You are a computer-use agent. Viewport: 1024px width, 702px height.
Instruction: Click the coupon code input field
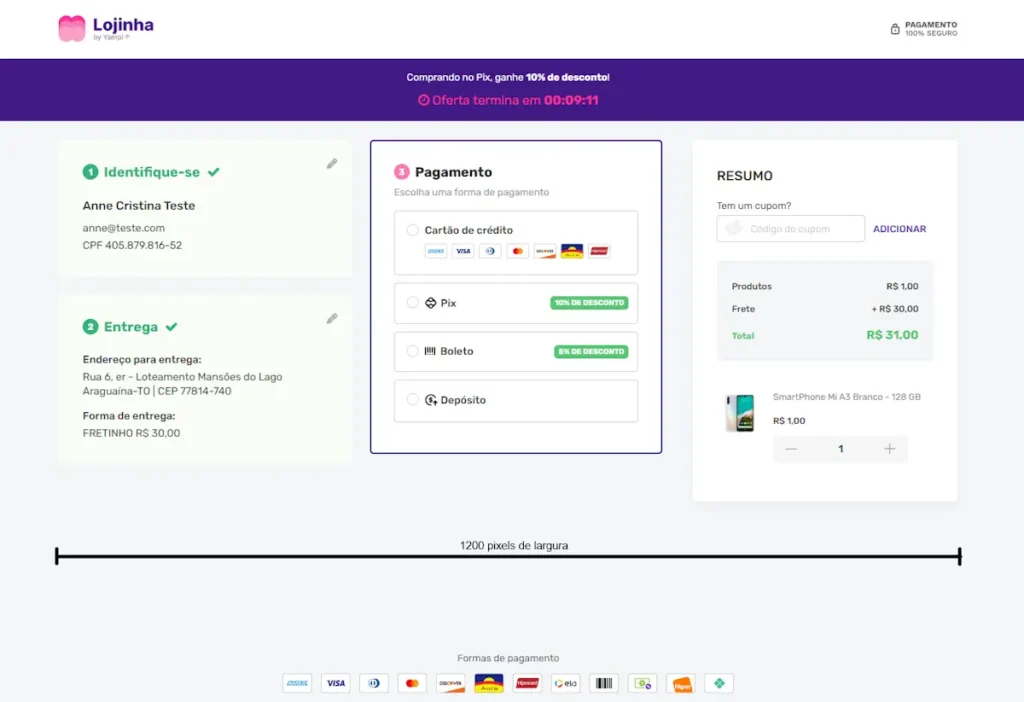point(790,229)
